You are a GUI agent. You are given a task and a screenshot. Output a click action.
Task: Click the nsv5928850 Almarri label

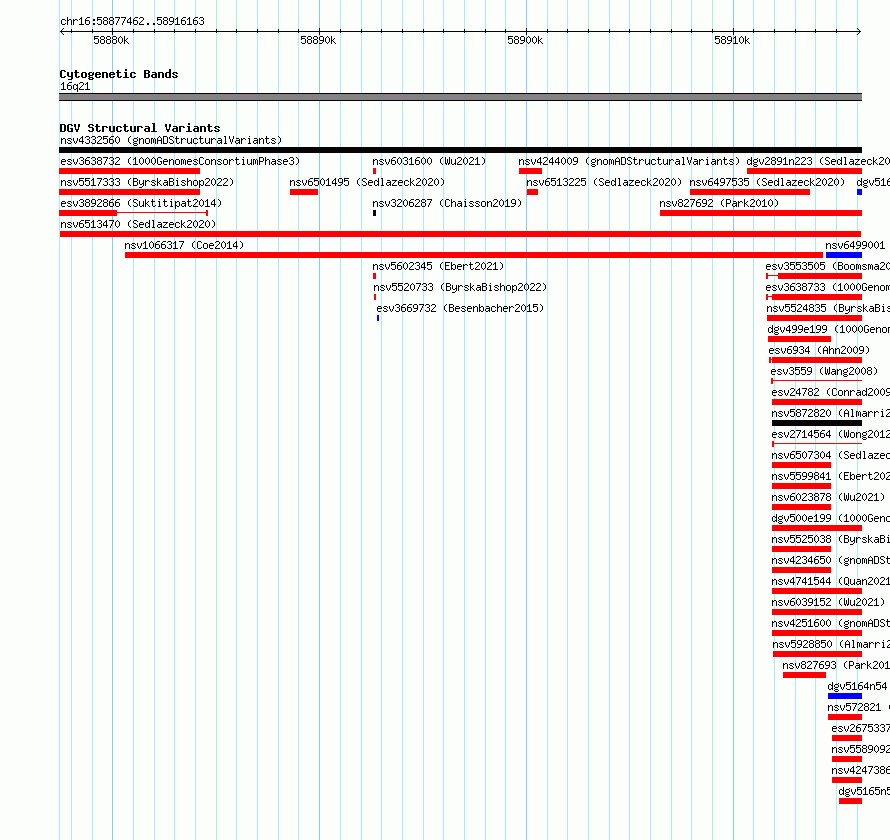coord(831,644)
